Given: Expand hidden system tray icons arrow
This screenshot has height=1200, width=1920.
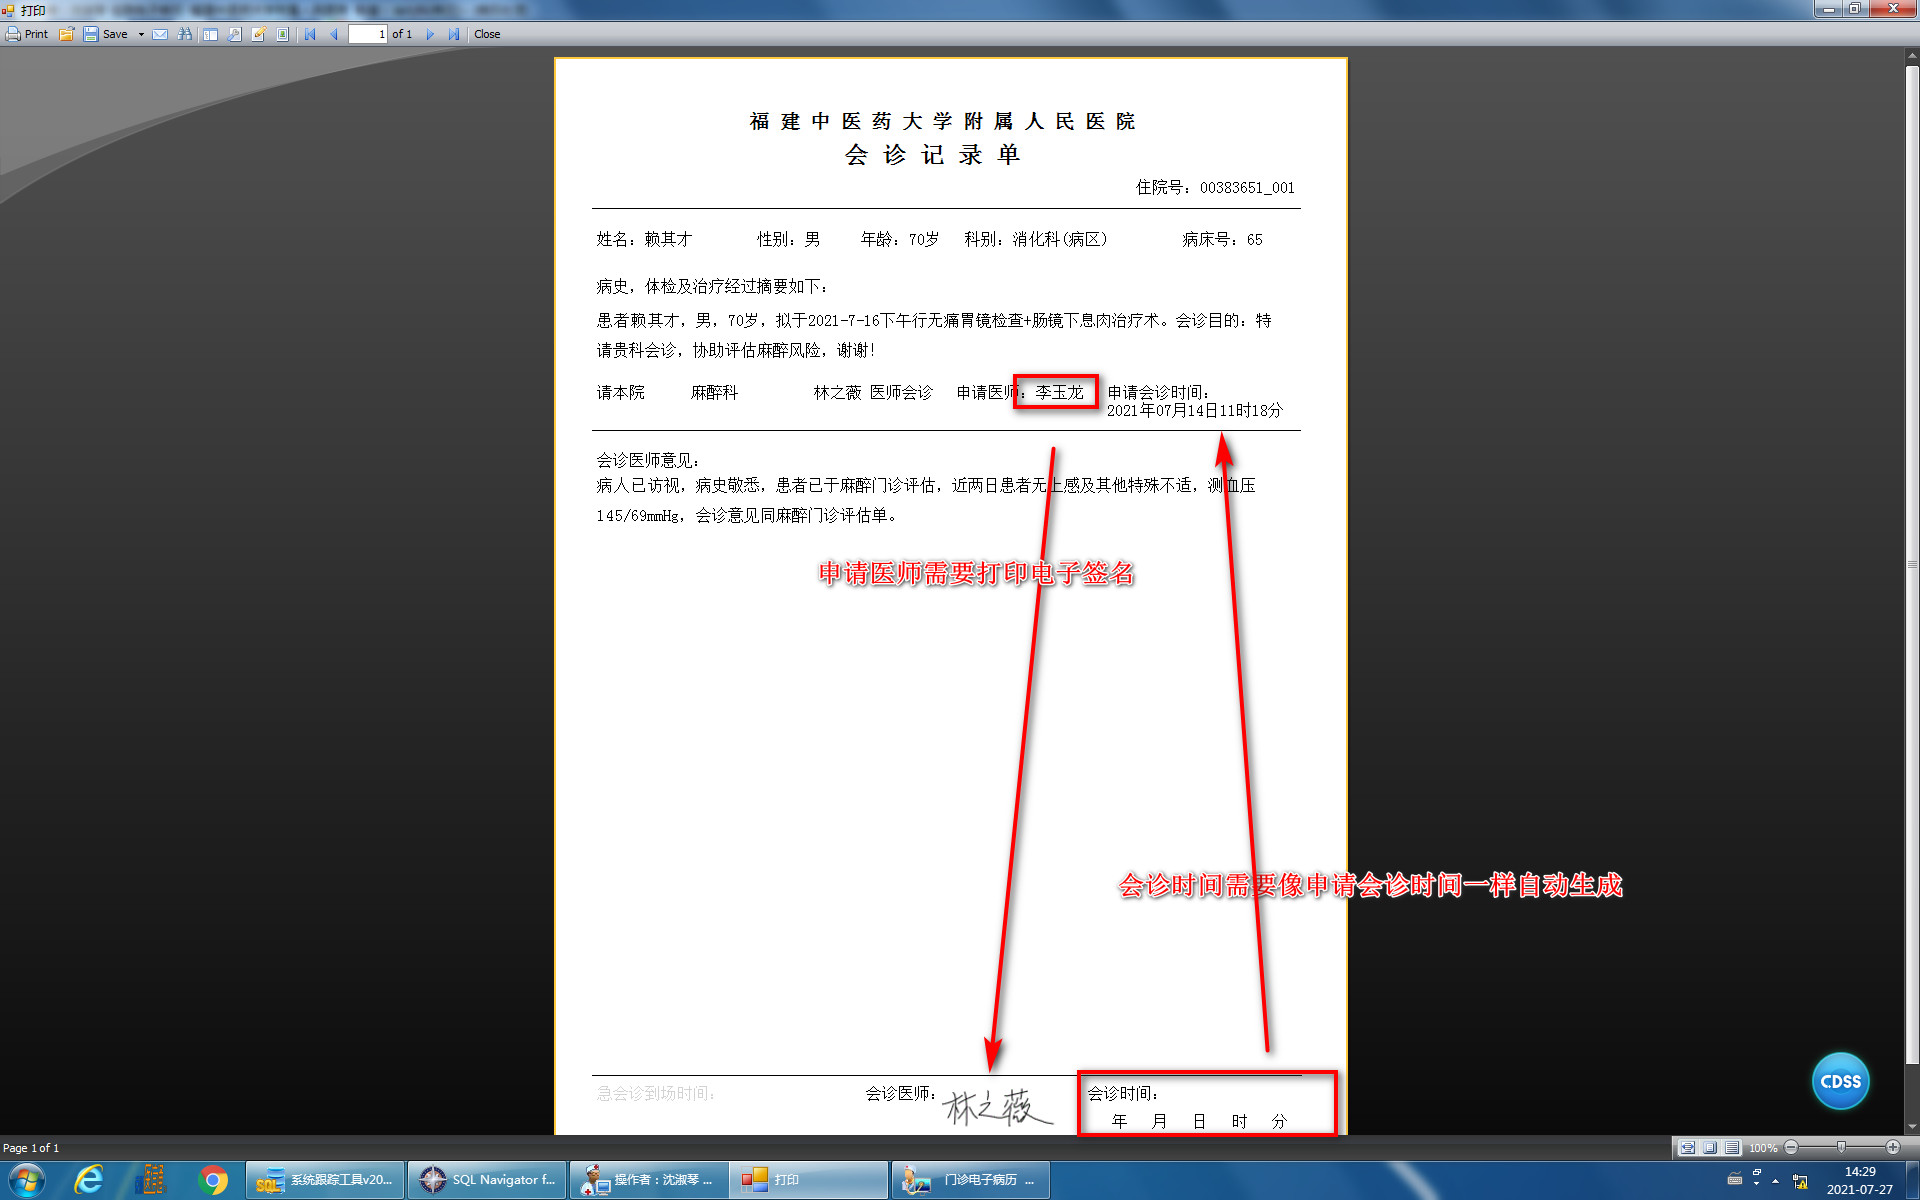Looking at the screenshot, I should click(1775, 1181).
